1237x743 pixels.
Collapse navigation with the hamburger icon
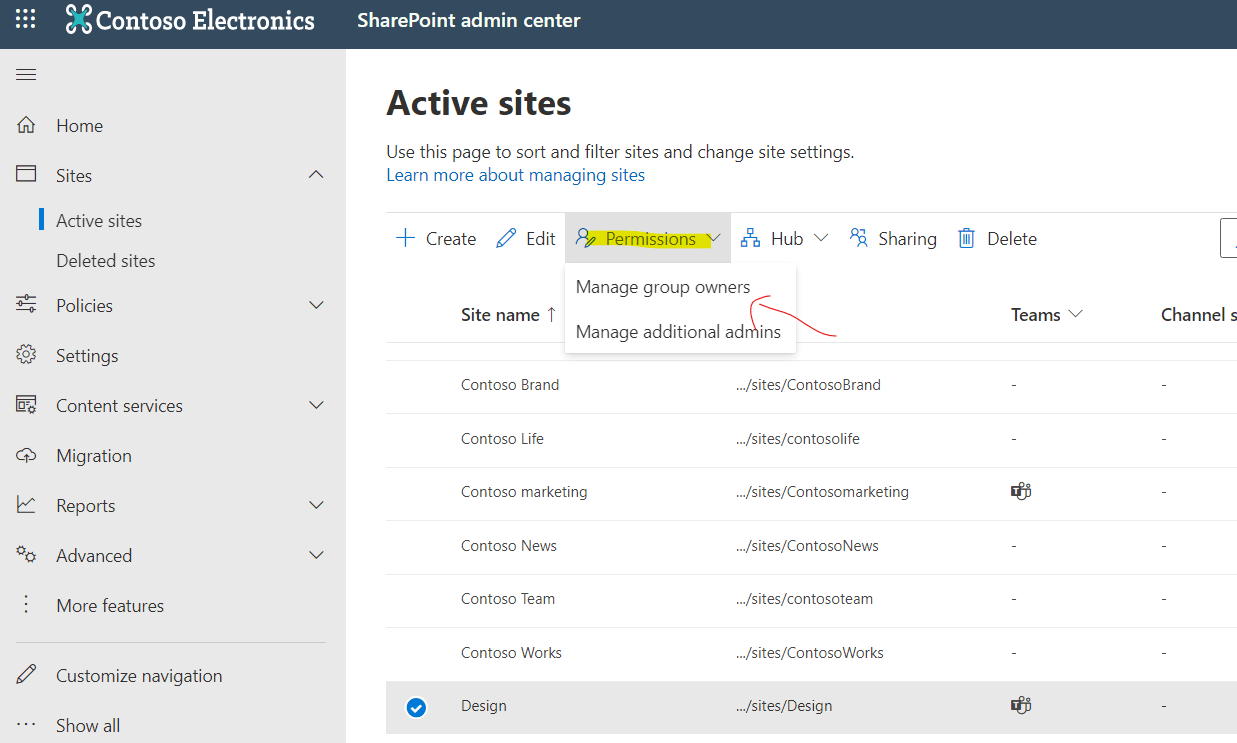click(x=26, y=75)
